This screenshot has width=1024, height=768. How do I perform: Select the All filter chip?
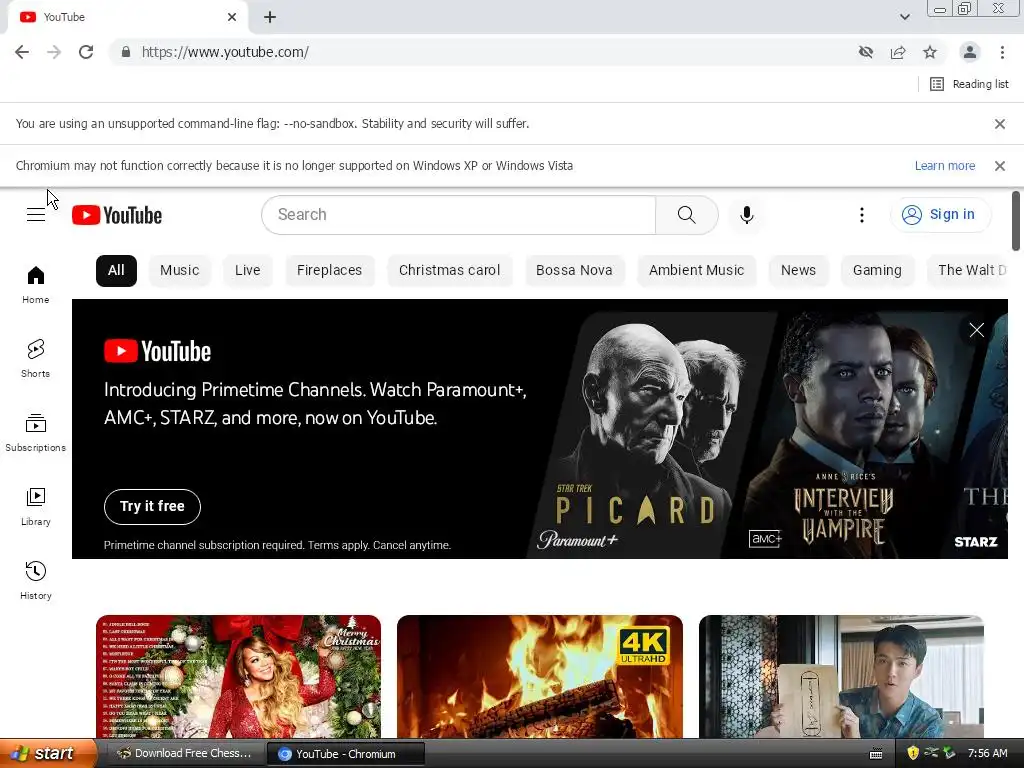click(116, 270)
